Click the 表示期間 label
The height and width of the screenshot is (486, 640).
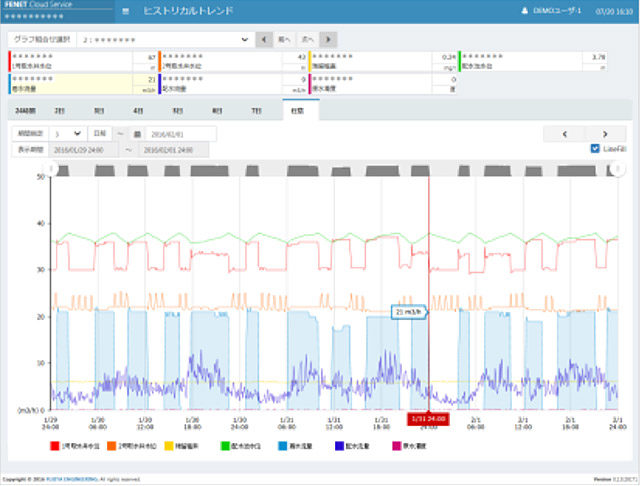[x=31, y=150]
